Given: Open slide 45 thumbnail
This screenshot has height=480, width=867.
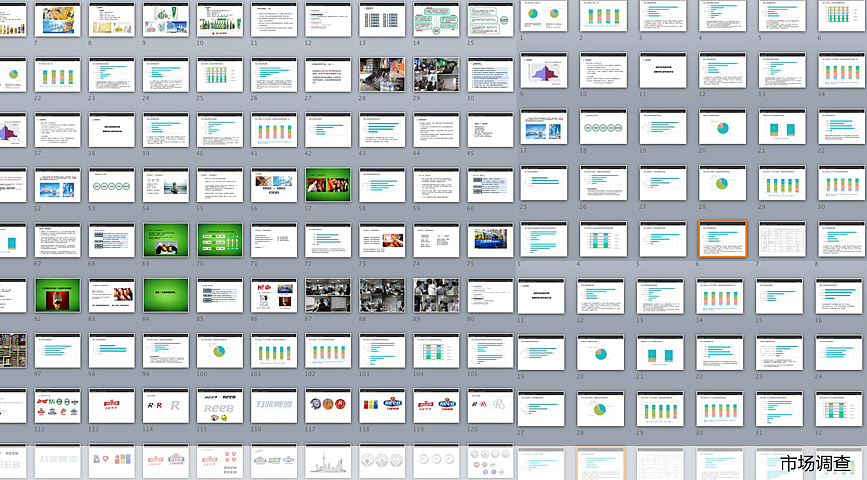Looking at the screenshot, I should 490,130.
